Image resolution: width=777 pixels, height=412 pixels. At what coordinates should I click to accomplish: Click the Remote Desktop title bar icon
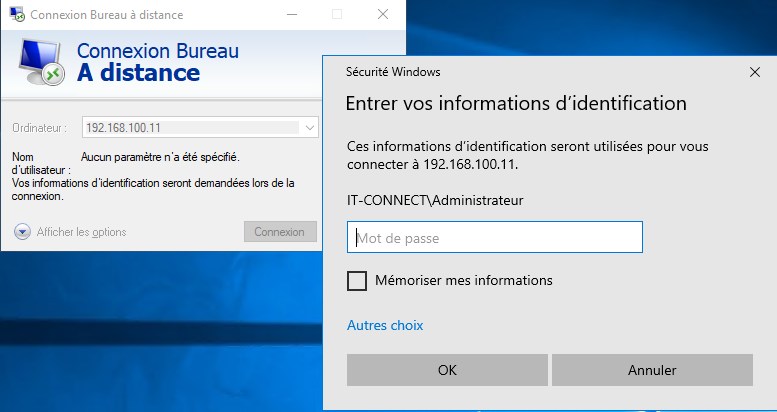[x=17, y=15]
